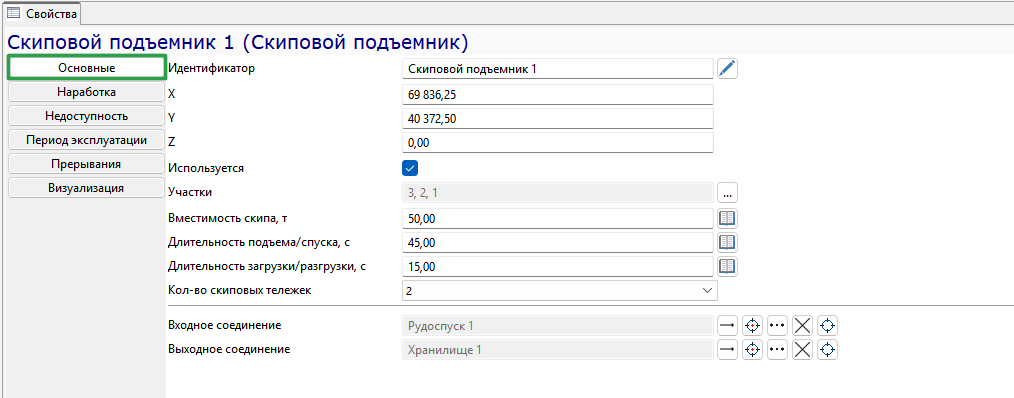
Task: Click red-dot target icon for Выходное соединение
Action: coord(752,349)
